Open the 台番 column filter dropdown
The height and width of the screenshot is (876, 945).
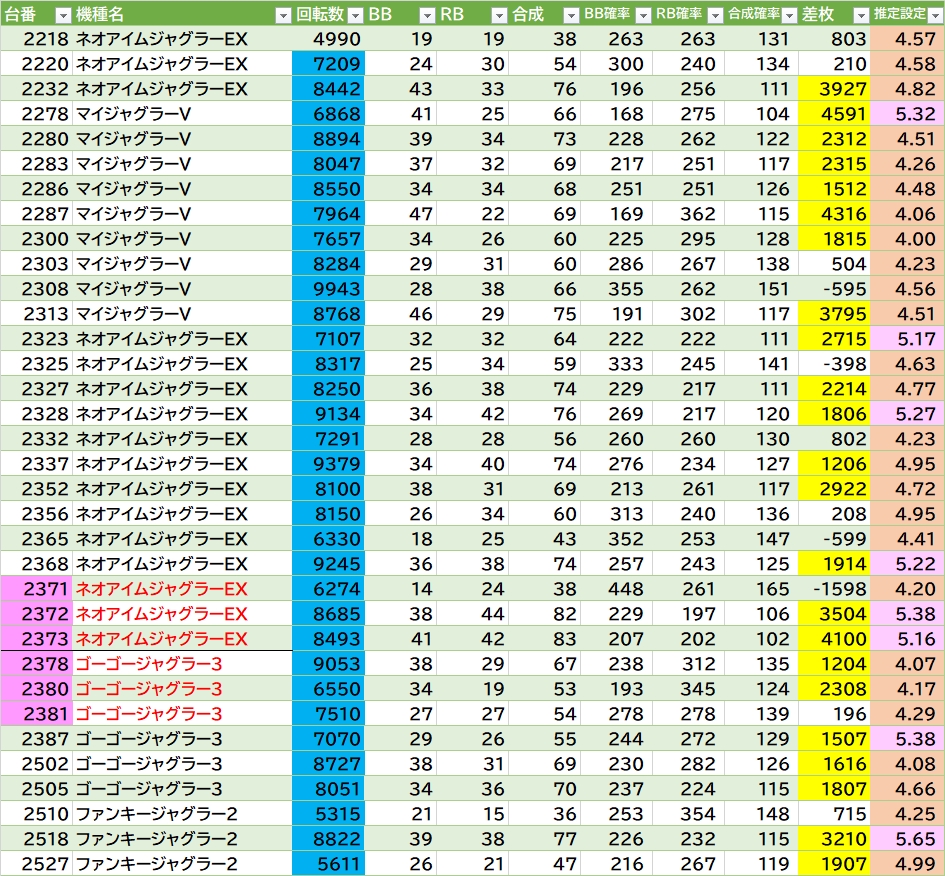[x=62, y=15]
